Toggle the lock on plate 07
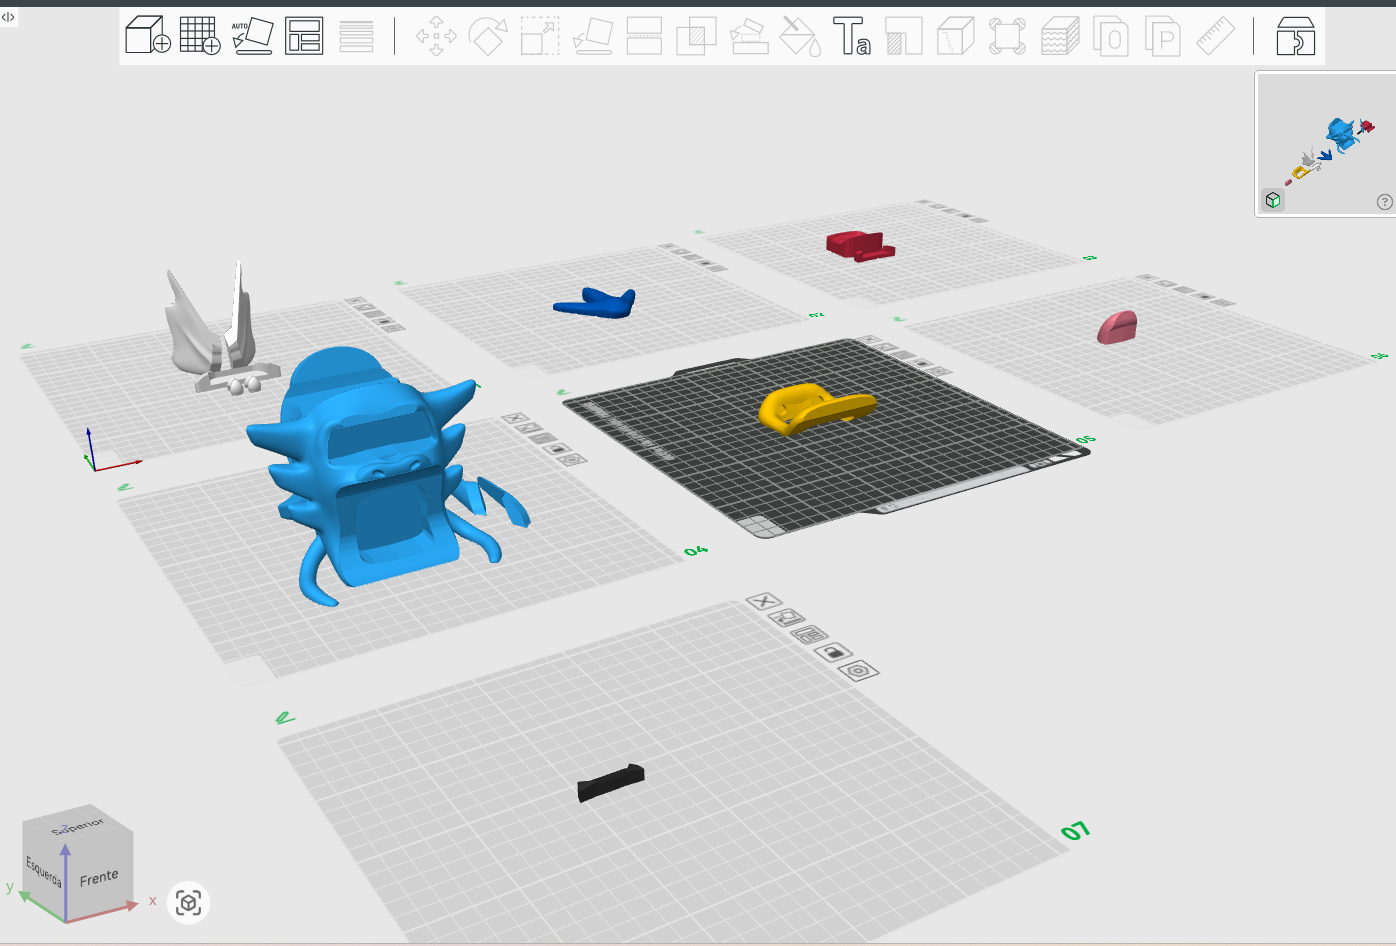 (x=833, y=652)
